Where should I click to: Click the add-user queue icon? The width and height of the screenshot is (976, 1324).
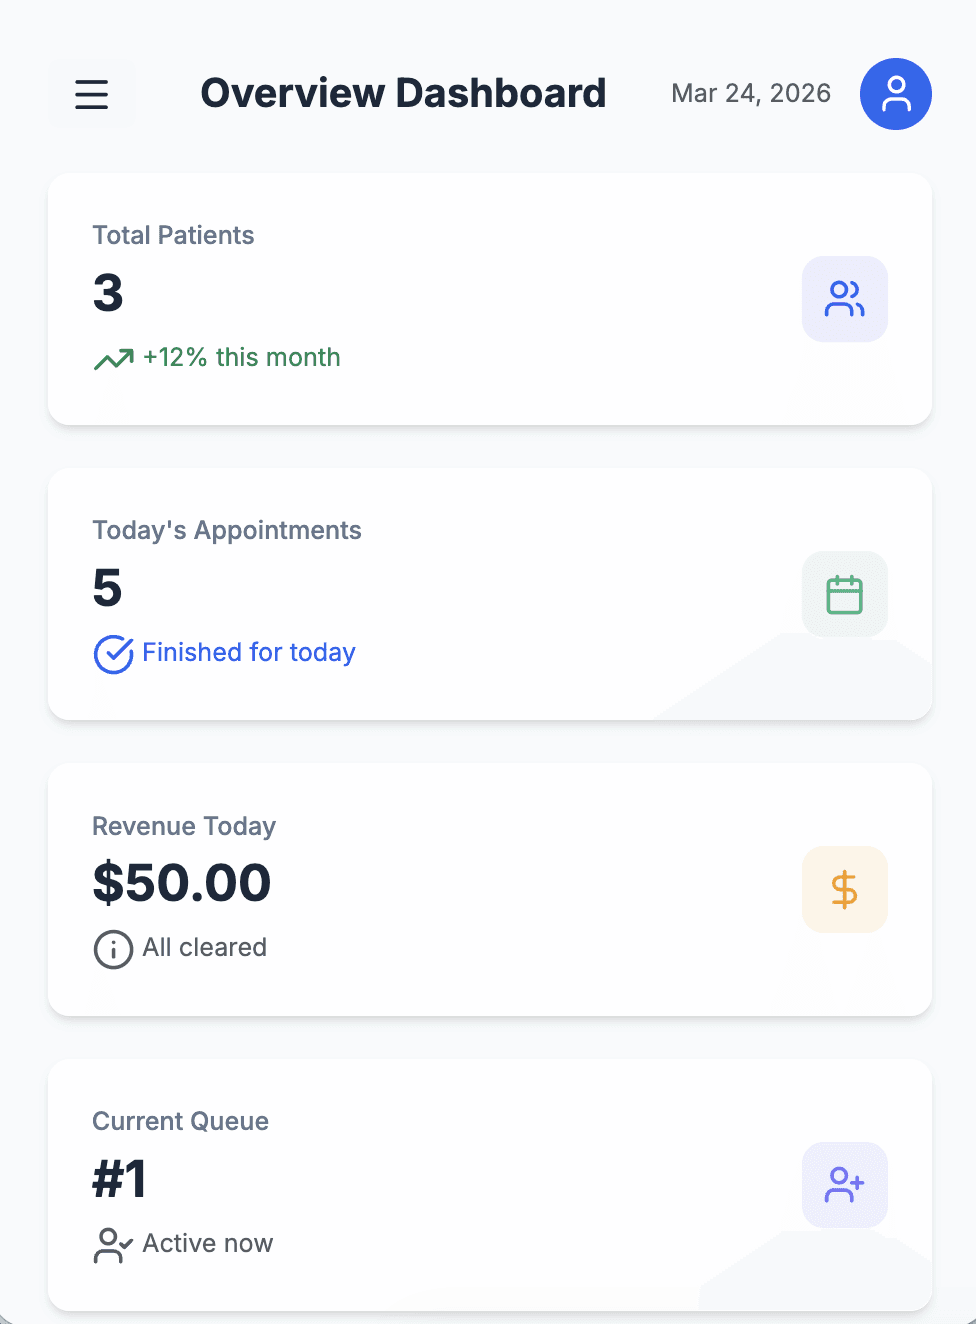[845, 1185]
